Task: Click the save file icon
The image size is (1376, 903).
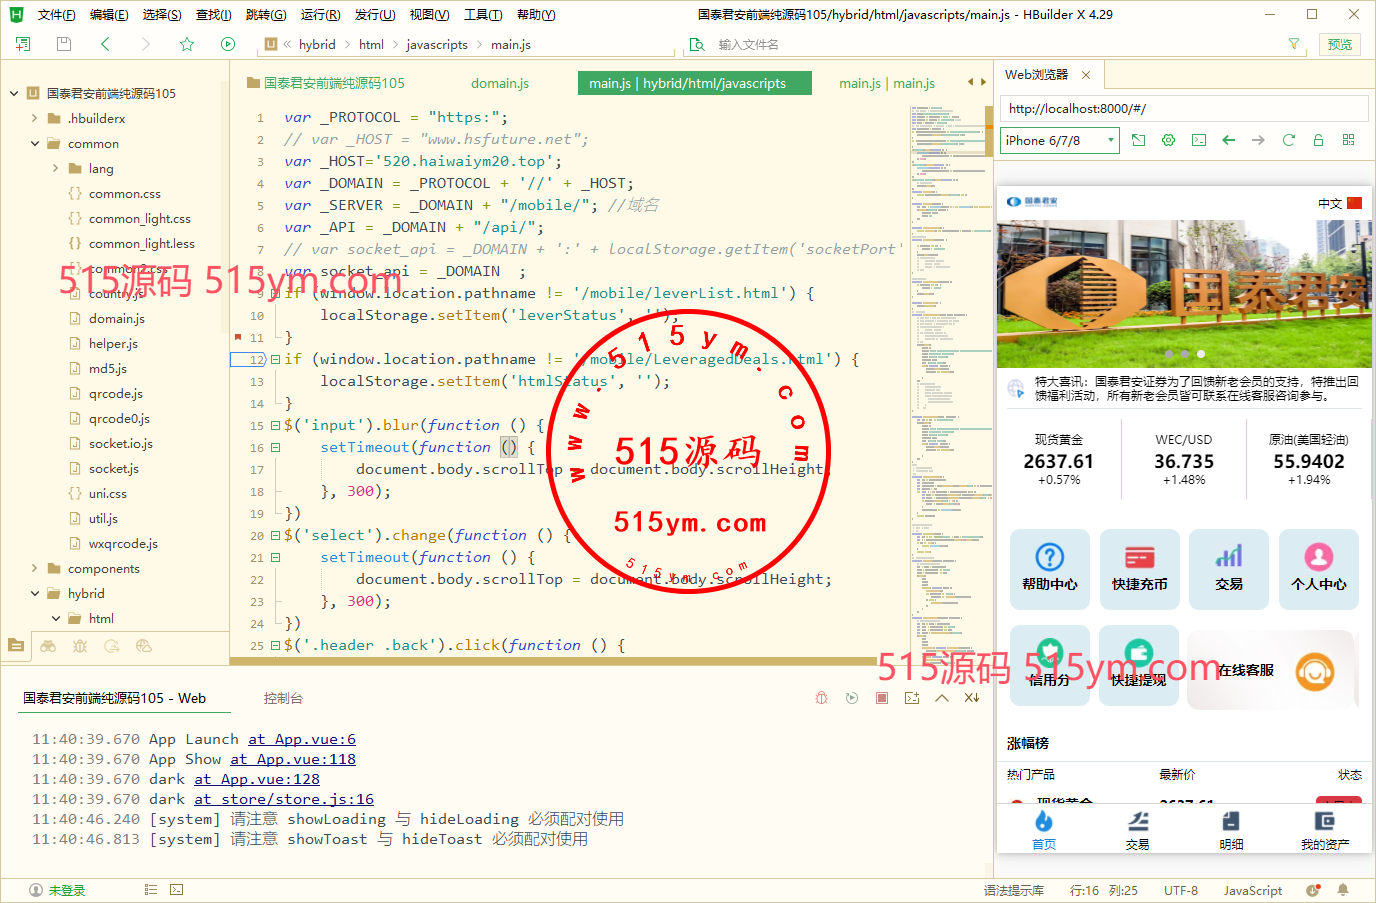Action: (x=64, y=44)
